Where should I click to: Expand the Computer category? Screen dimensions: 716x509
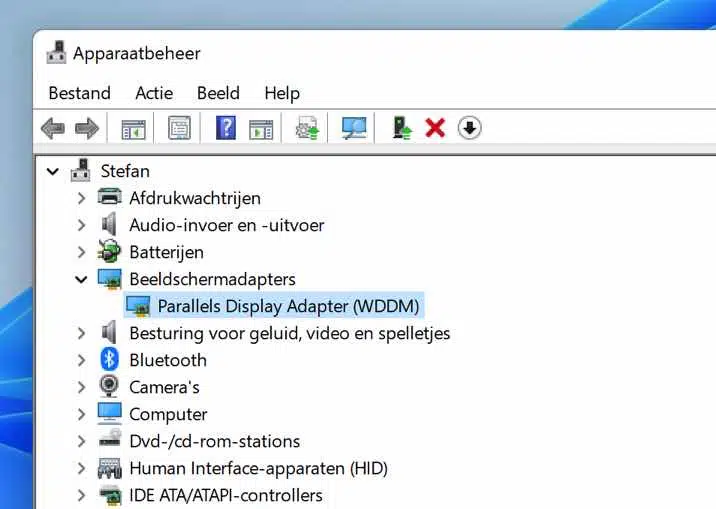tap(81, 414)
